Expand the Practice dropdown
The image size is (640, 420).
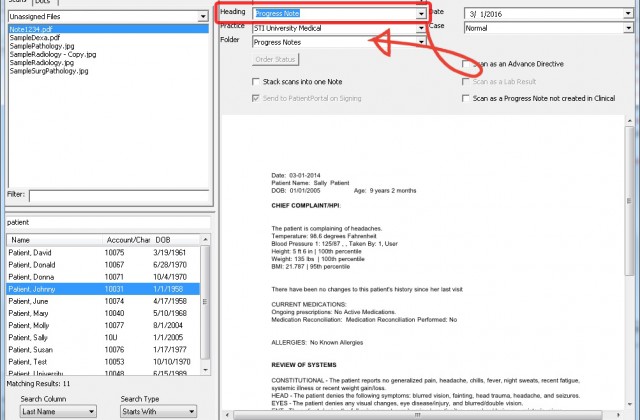(x=423, y=28)
